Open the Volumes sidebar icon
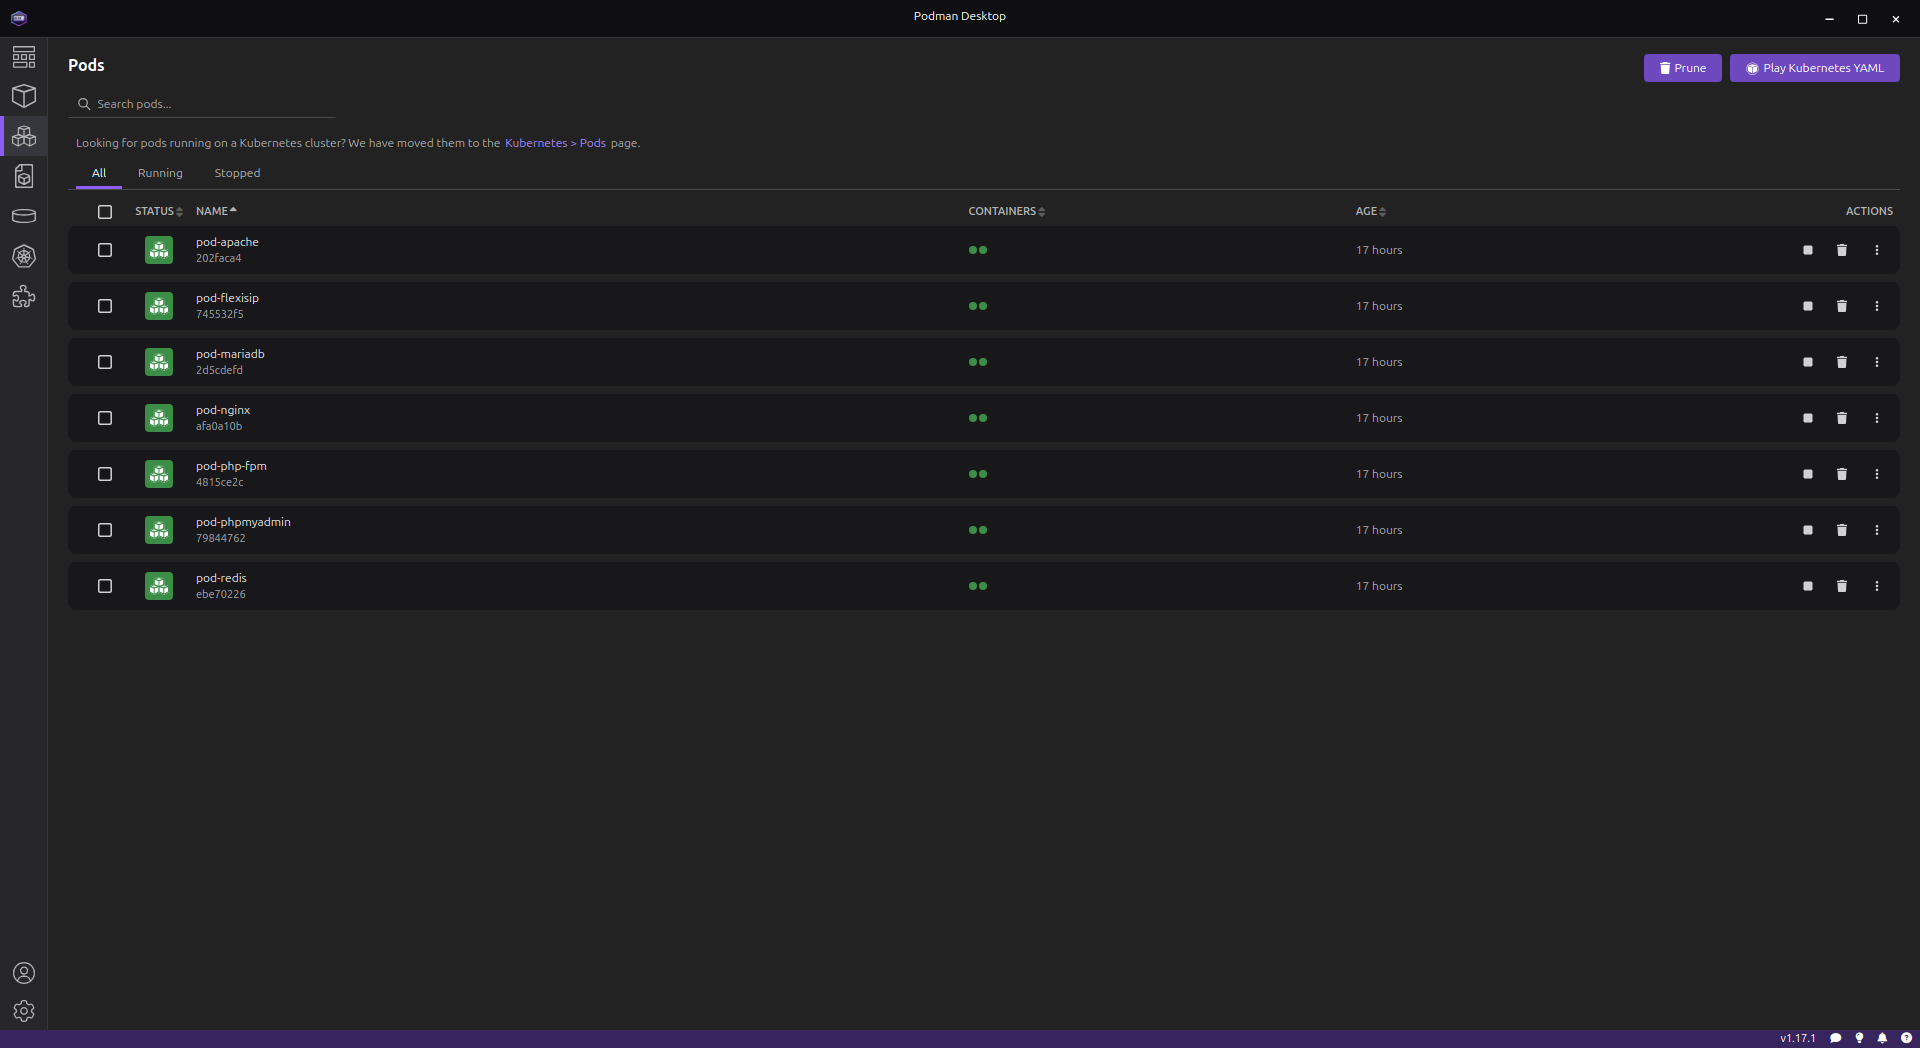This screenshot has width=1920, height=1048. point(24,216)
